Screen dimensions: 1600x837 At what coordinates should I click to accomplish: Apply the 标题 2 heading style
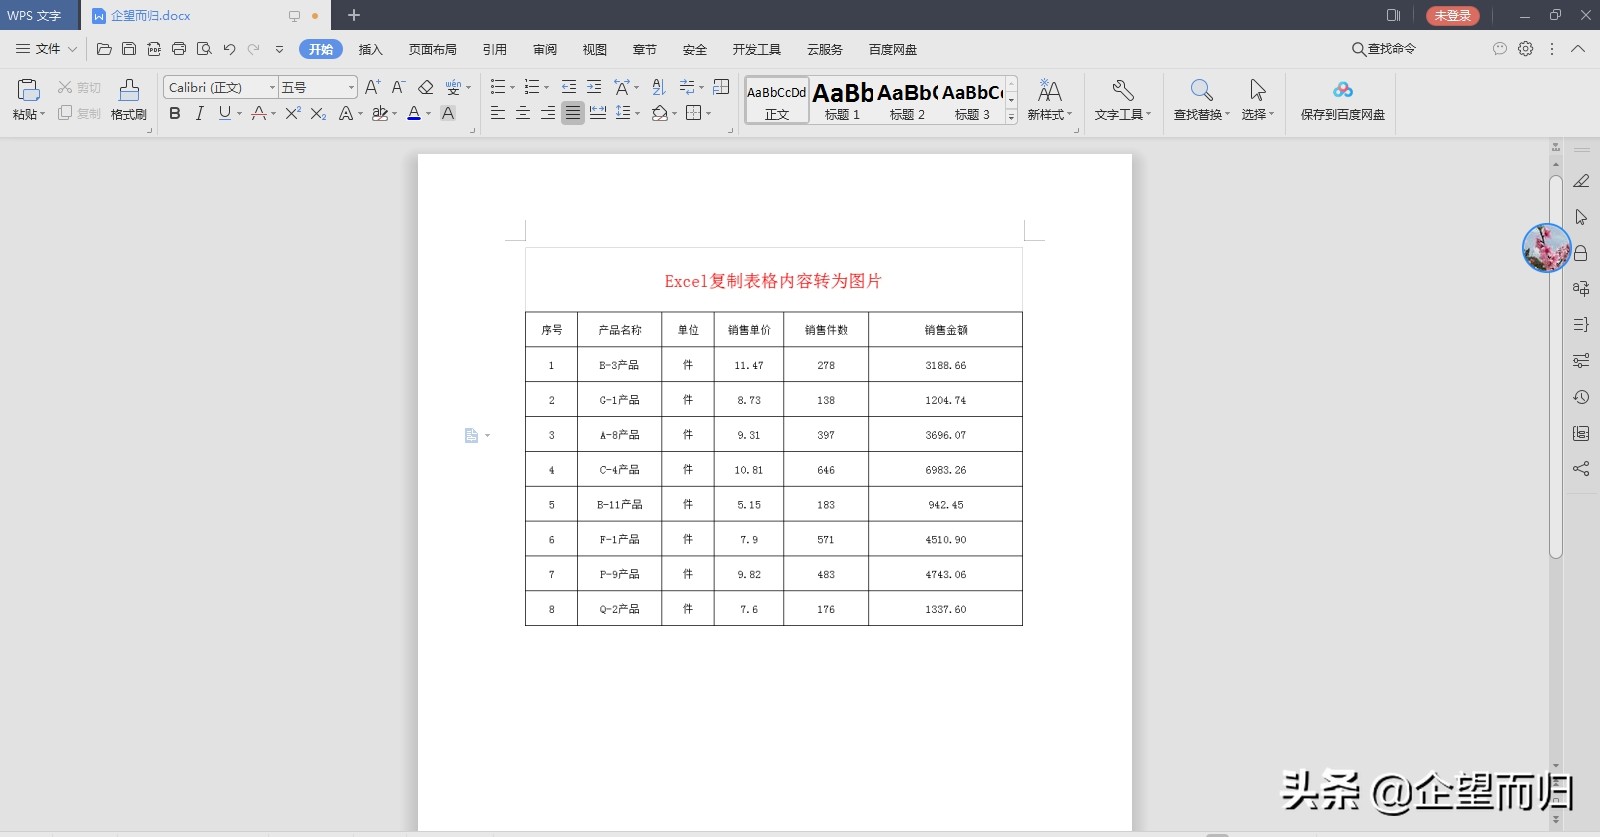tap(907, 100)
